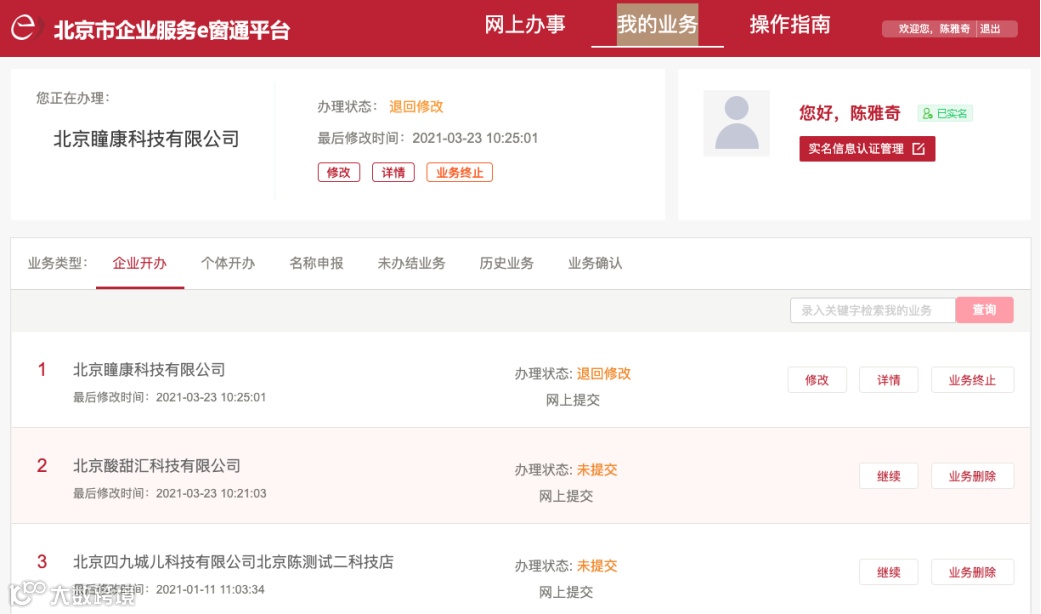Viewport: 1041px width, 614px height.
Task: Click the 您好, 陈雅奇 greeting text
Action: (850, 114)
